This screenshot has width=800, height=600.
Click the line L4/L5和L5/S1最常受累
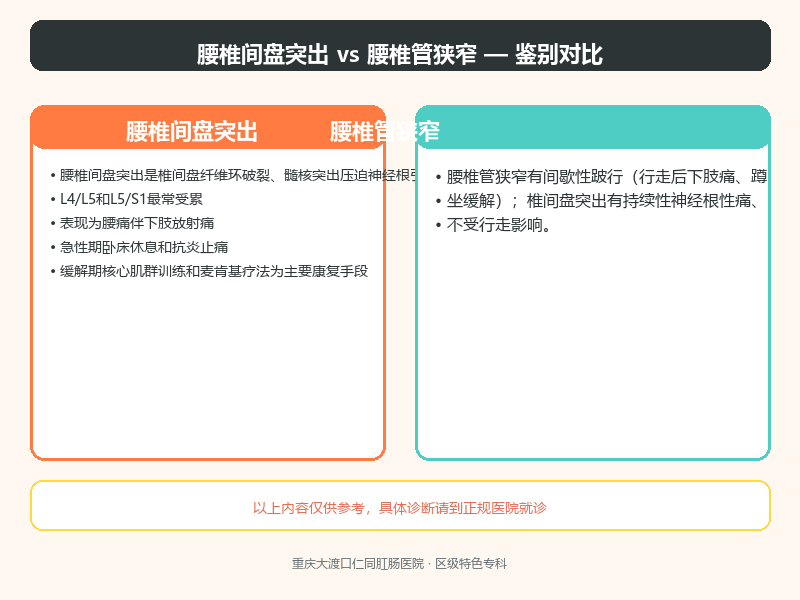pos(127,199)
